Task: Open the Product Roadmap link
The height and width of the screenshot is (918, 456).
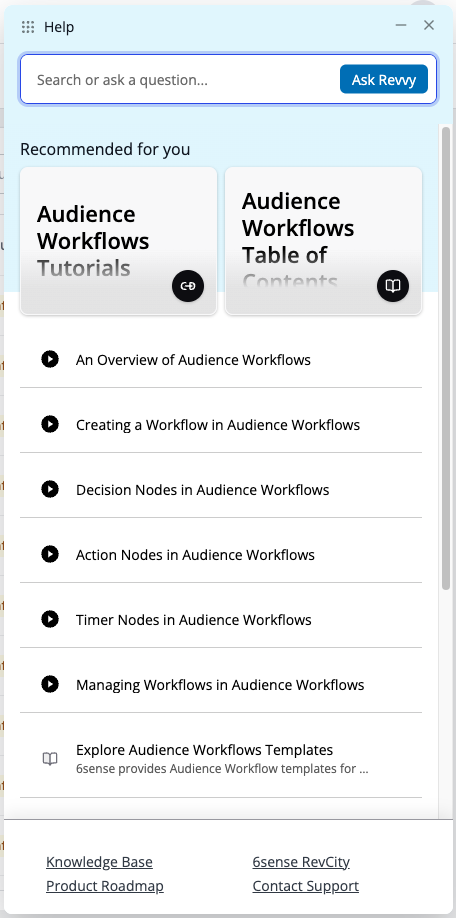Action: point(105,886)
